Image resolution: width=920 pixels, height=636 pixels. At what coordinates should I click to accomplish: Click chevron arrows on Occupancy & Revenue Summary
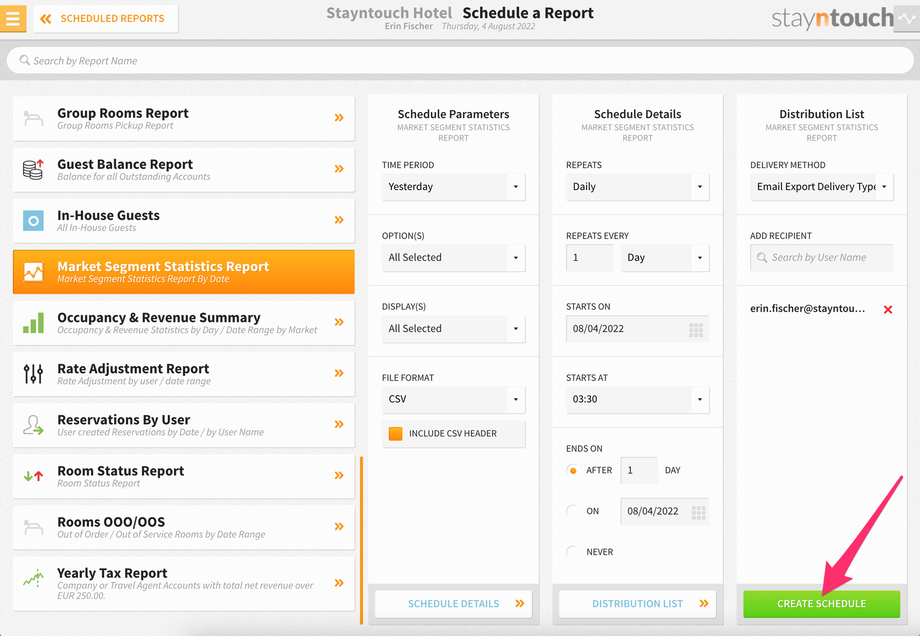pyautogui.click(x=339, y=322)
